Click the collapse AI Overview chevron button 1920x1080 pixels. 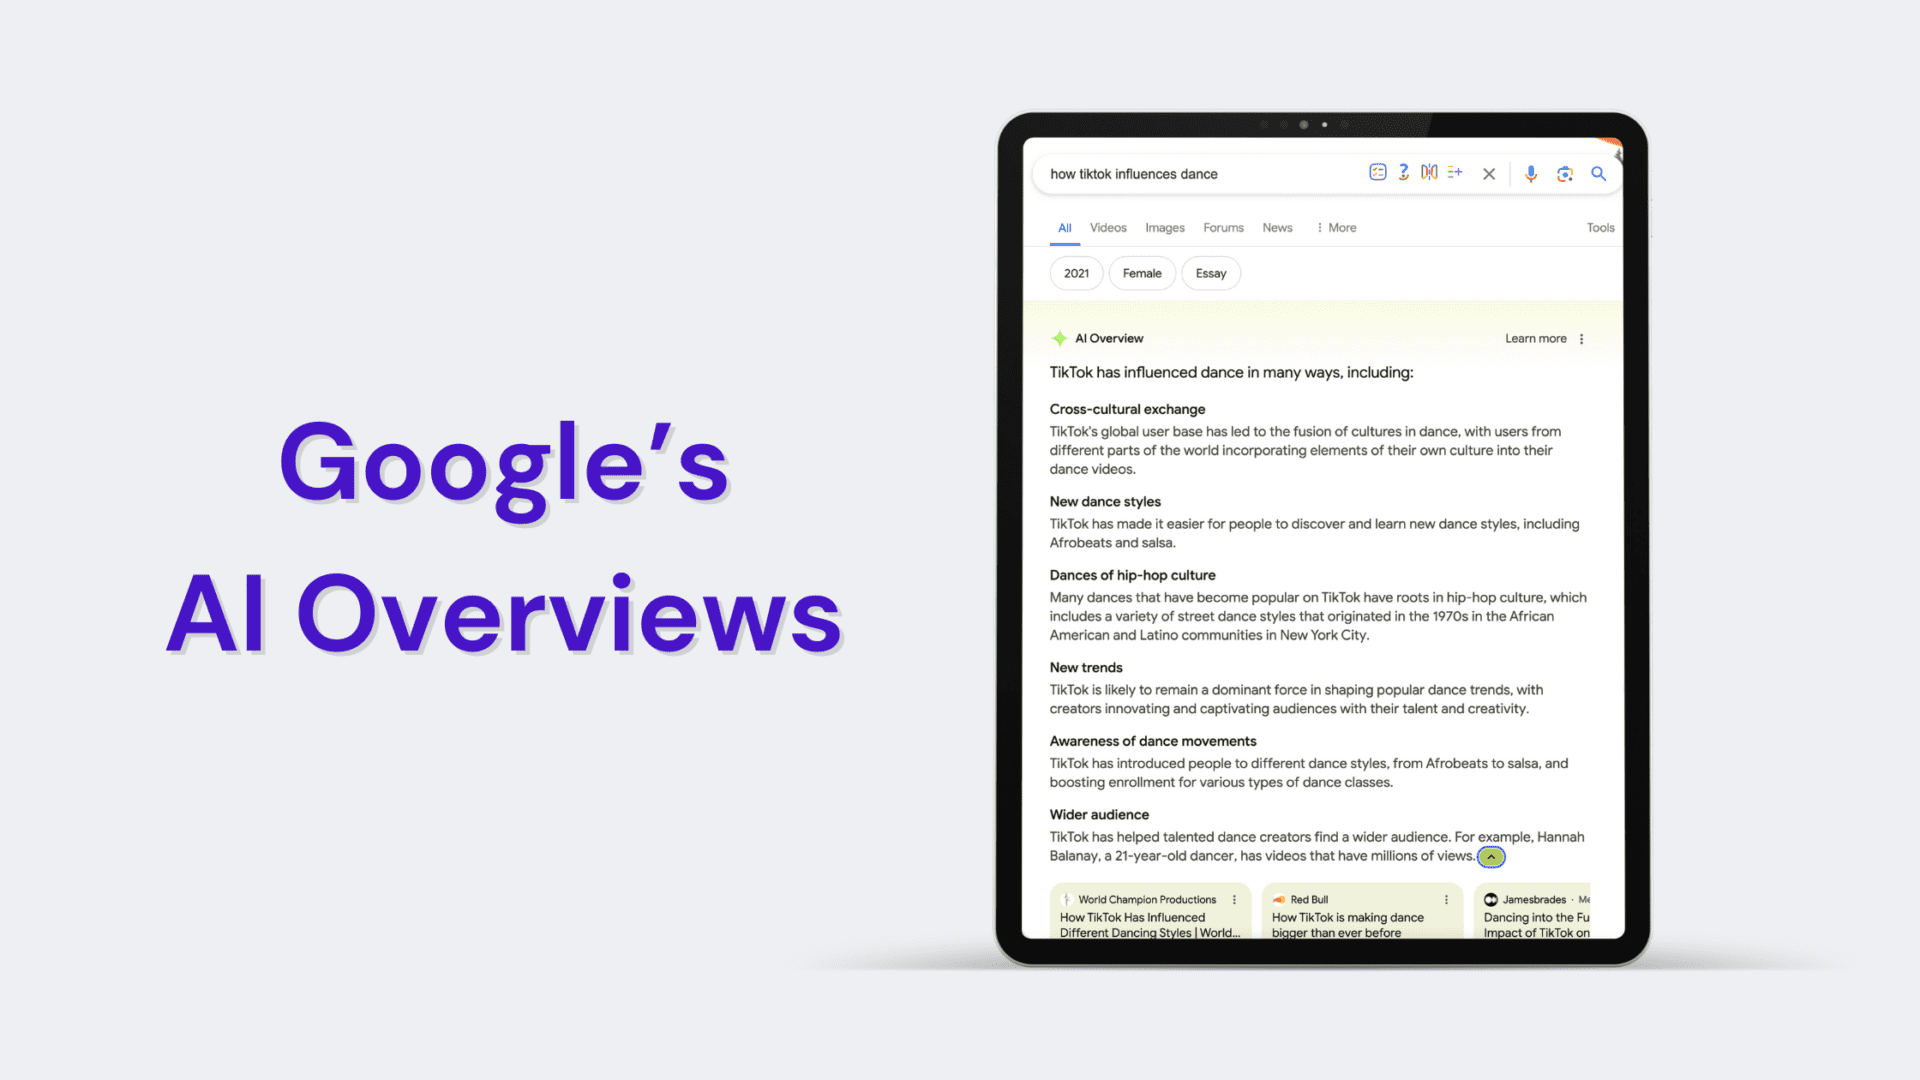[1491, 855]
